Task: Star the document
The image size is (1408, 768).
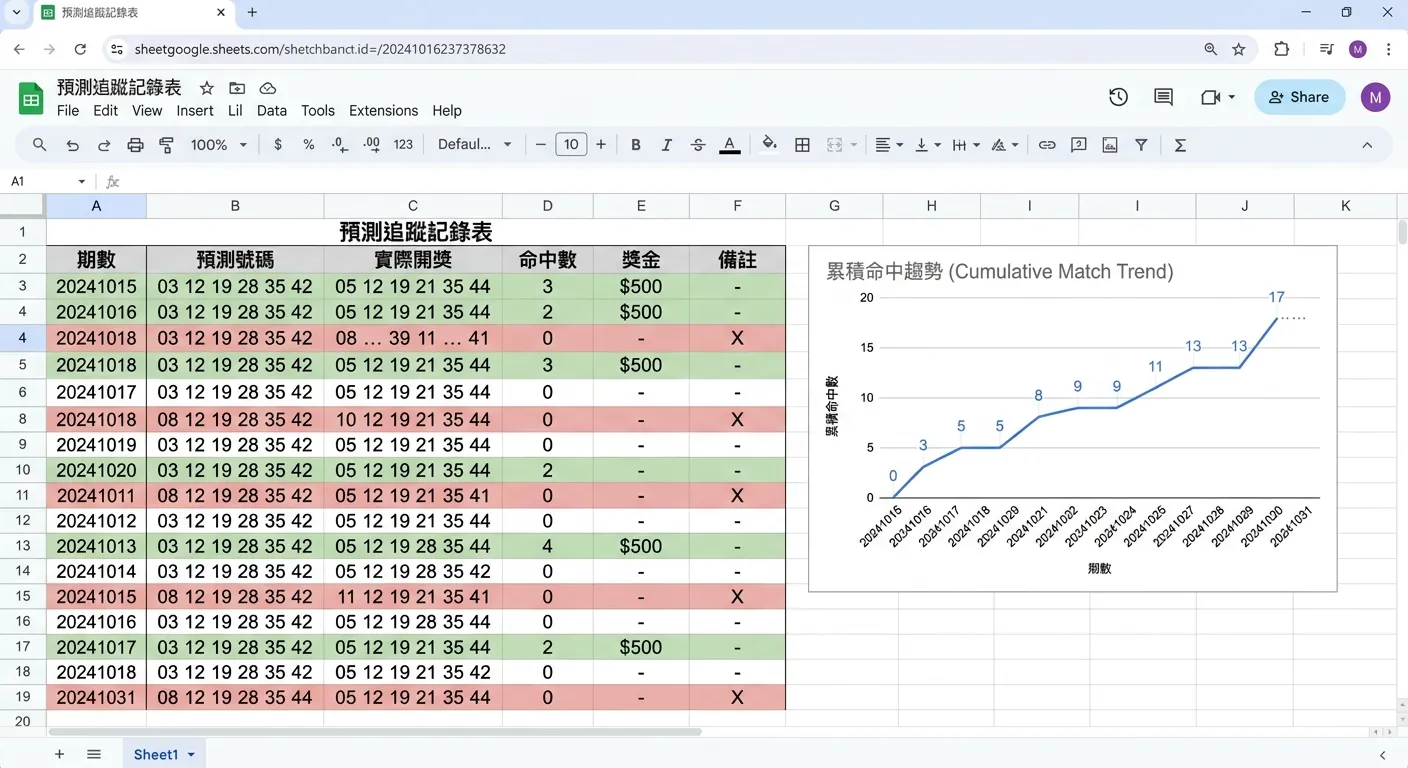Action: 206,88
